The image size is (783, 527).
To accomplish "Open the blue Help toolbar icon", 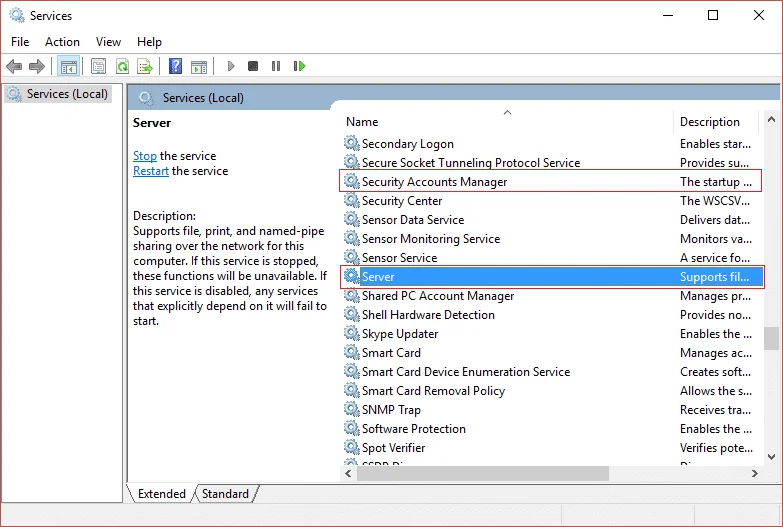I will pyautogui.click(x=175, y=66).
